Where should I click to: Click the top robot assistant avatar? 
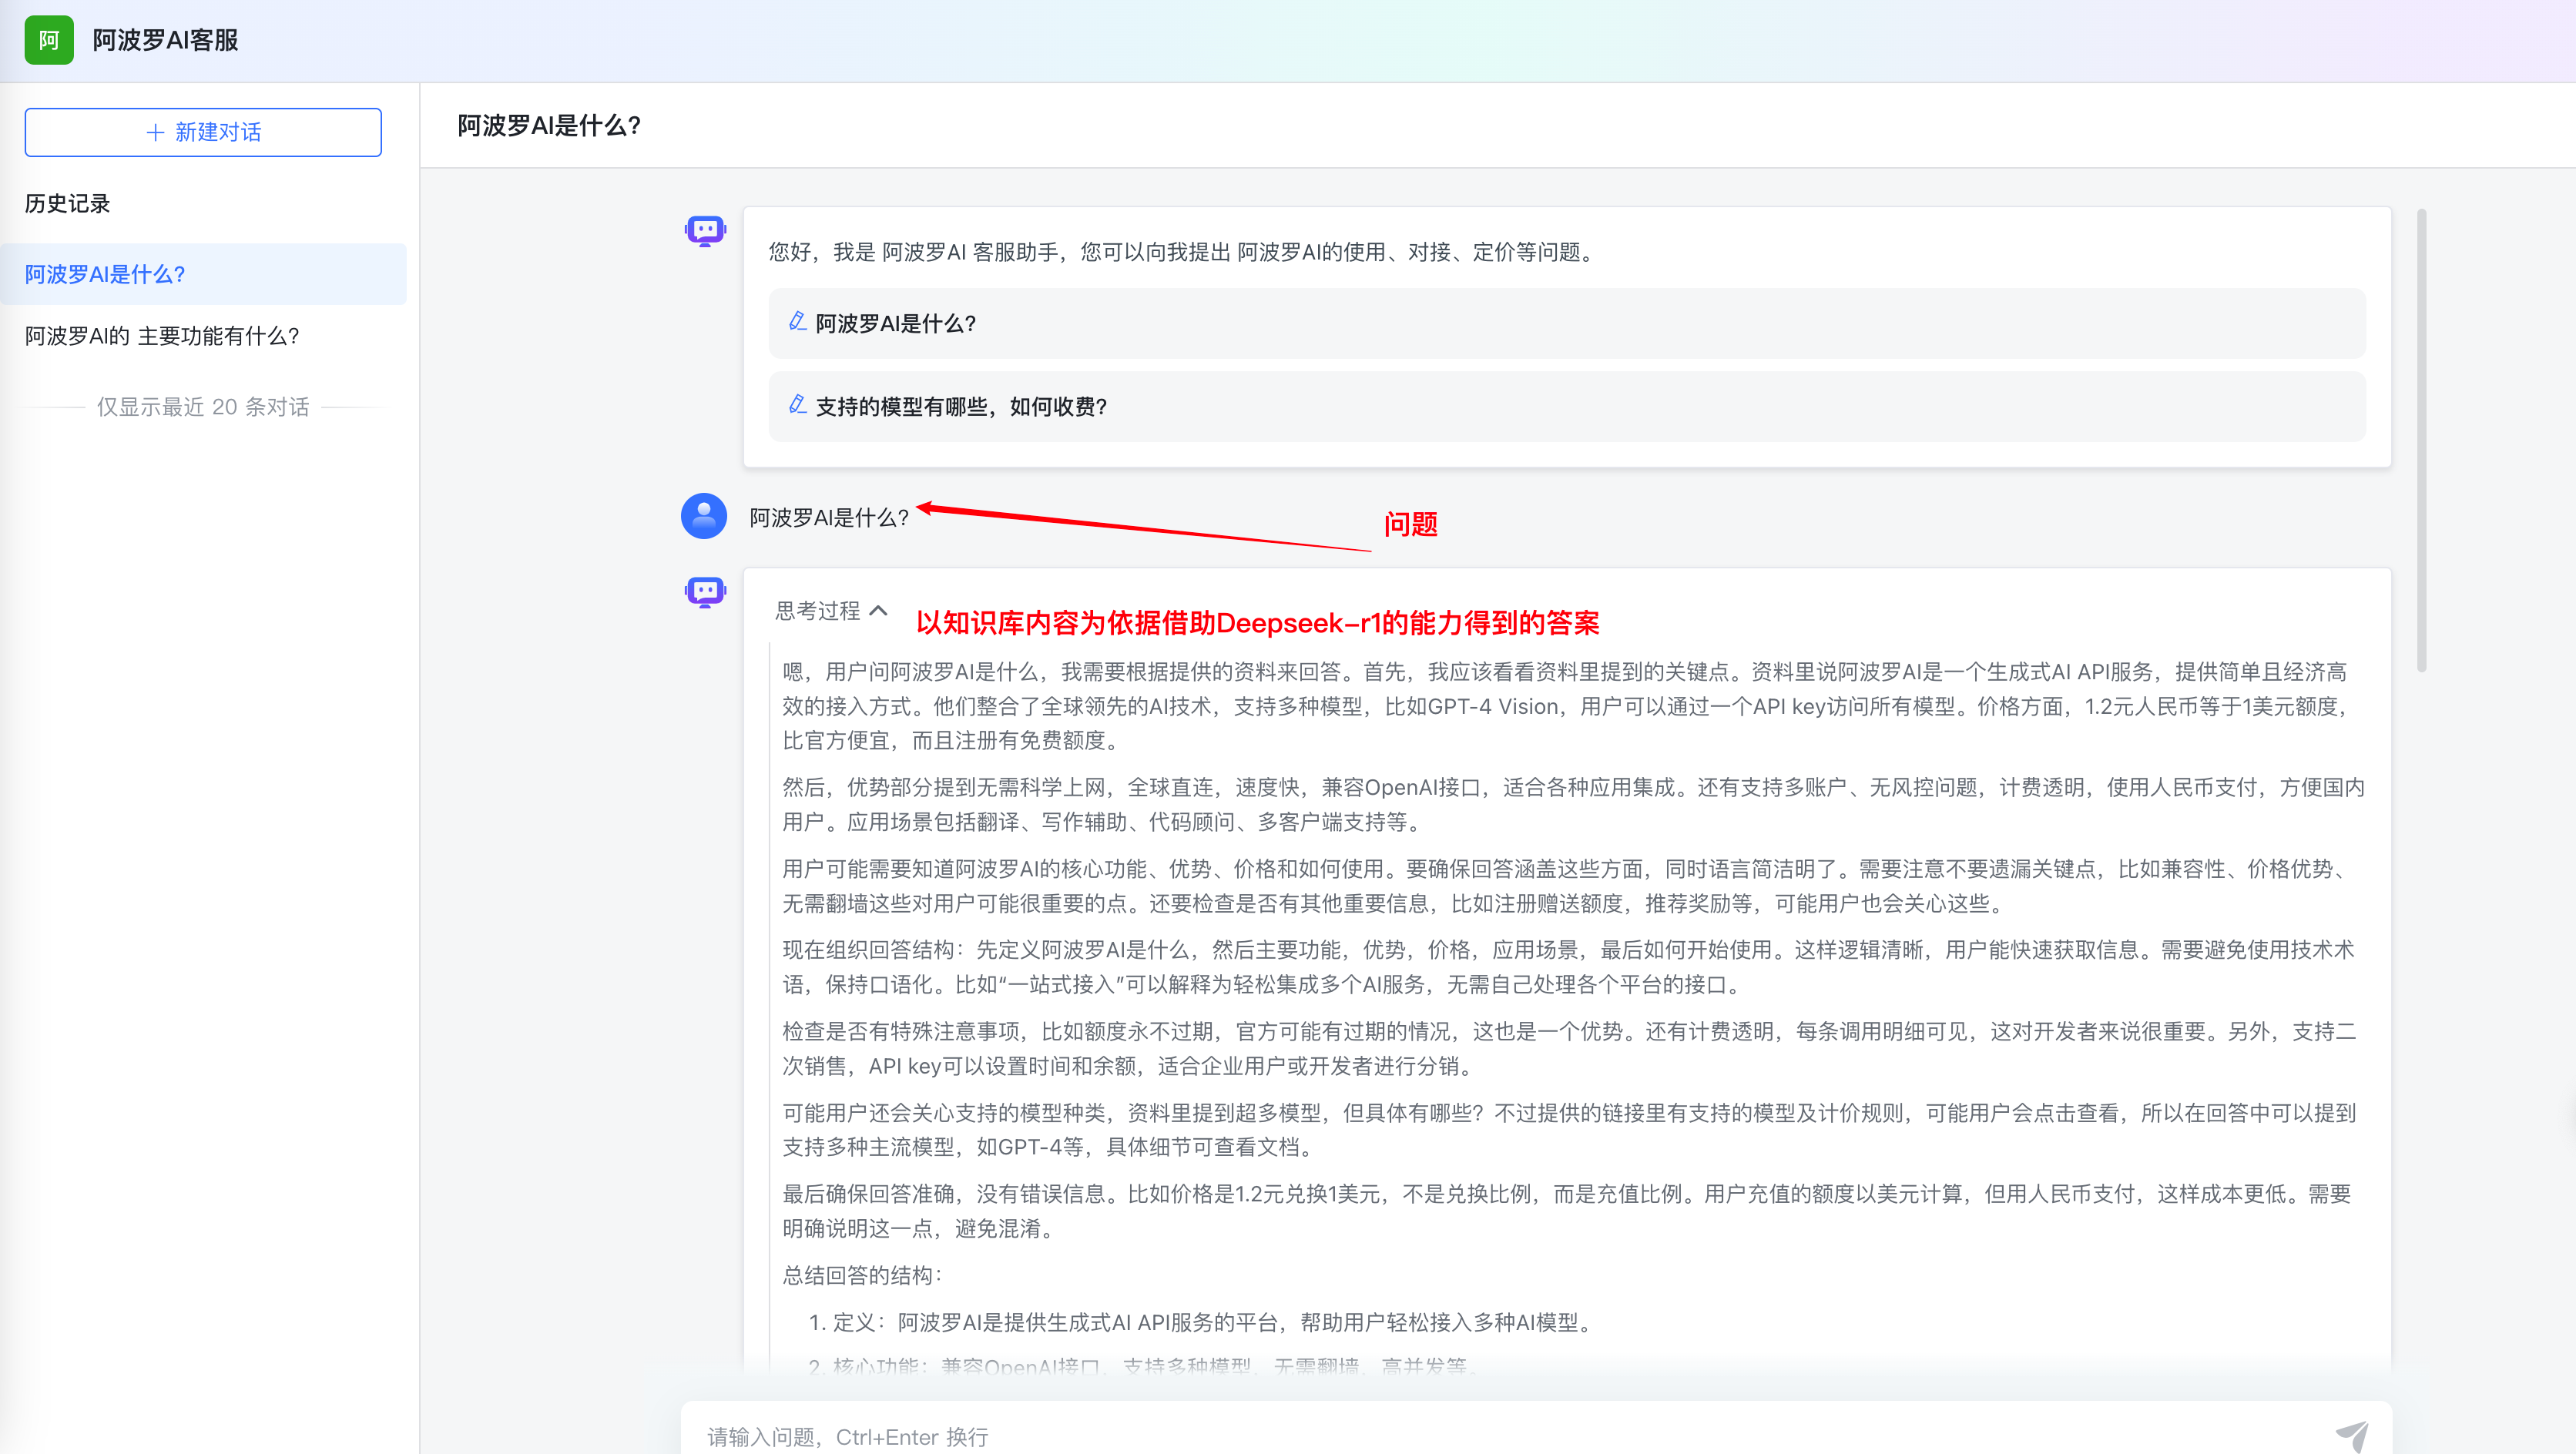pyautogui.click(x=705, y=232)
